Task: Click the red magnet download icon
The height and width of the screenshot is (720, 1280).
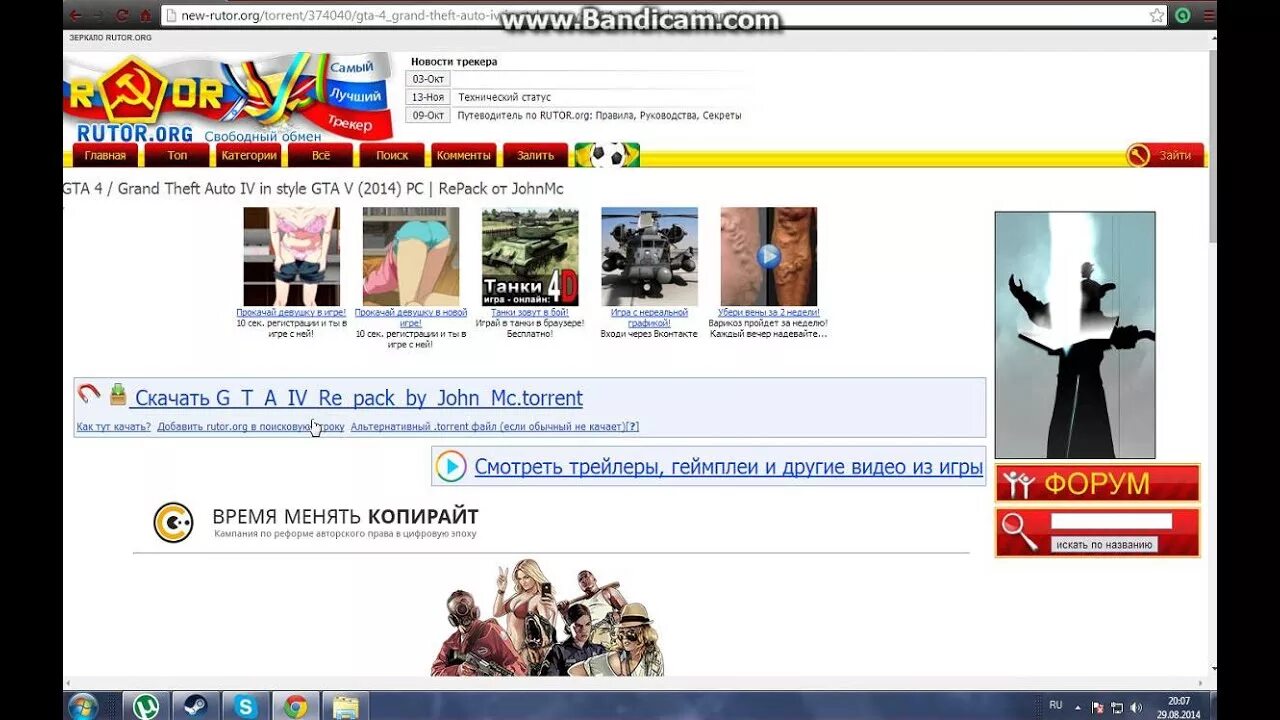Action: tap(89, 394)
